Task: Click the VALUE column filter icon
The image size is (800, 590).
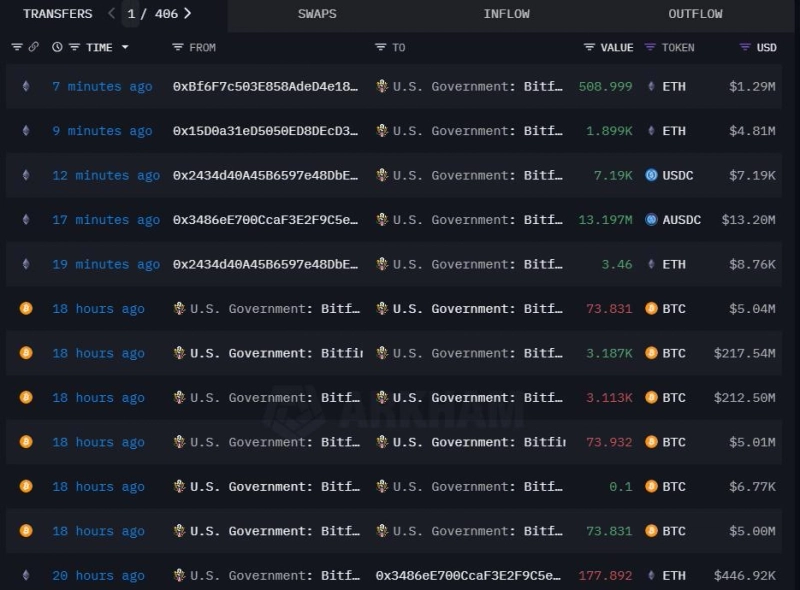Action: tap(590, 47)
